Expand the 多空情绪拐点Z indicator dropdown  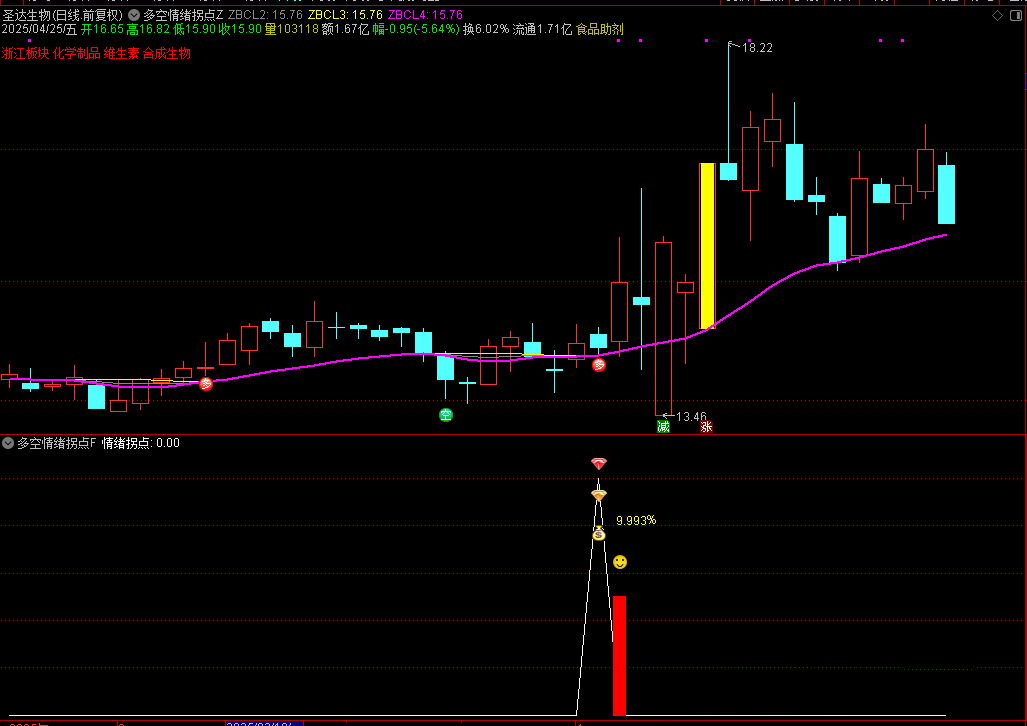[x=134, y=15]
